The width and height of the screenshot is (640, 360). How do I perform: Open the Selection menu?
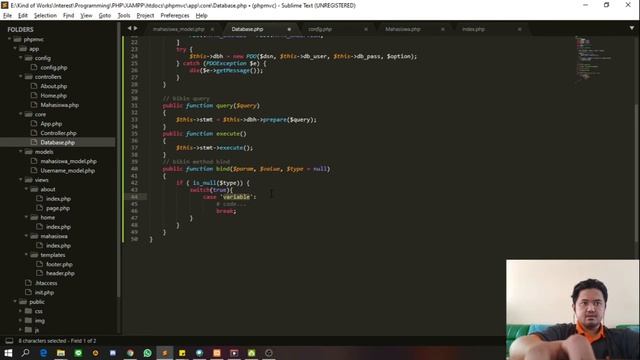pyautogui.click(x=45, y=16)
